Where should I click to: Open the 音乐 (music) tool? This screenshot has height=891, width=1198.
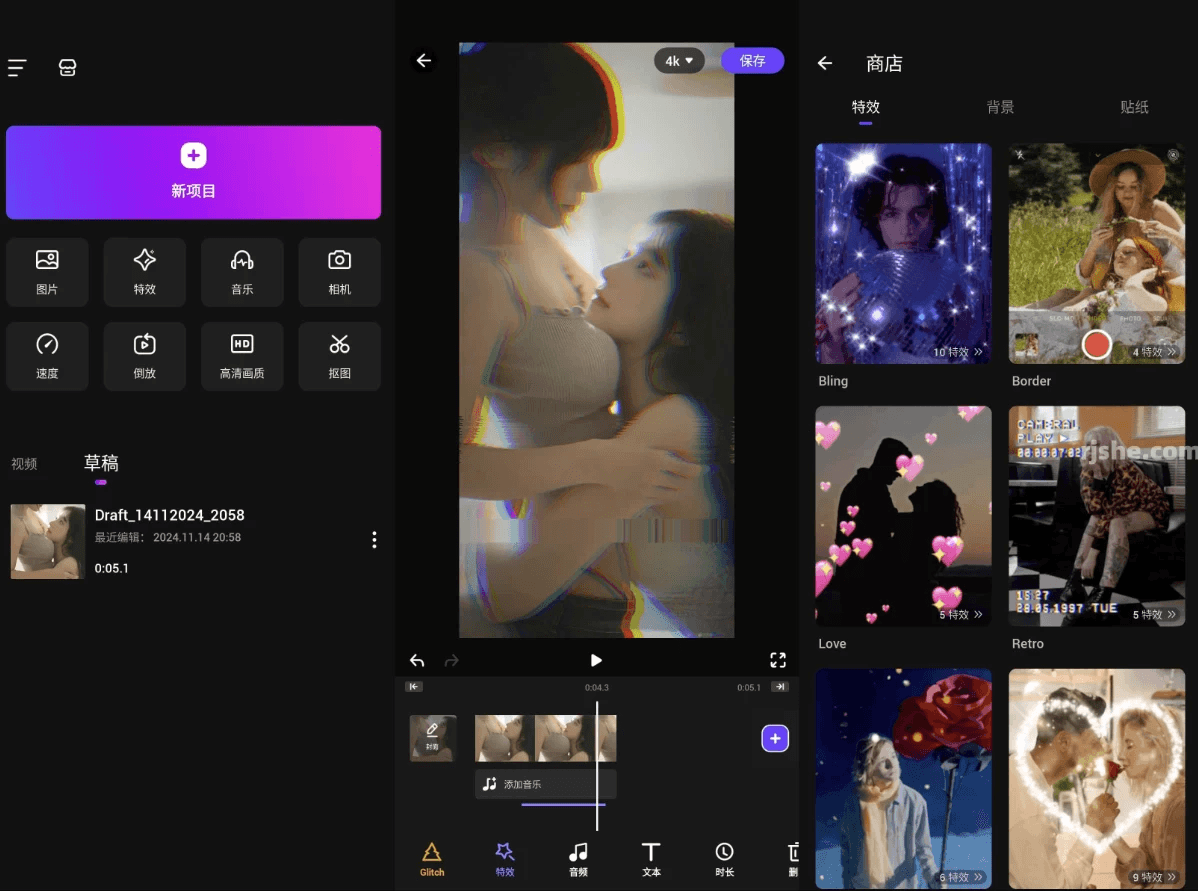point(242,271)
